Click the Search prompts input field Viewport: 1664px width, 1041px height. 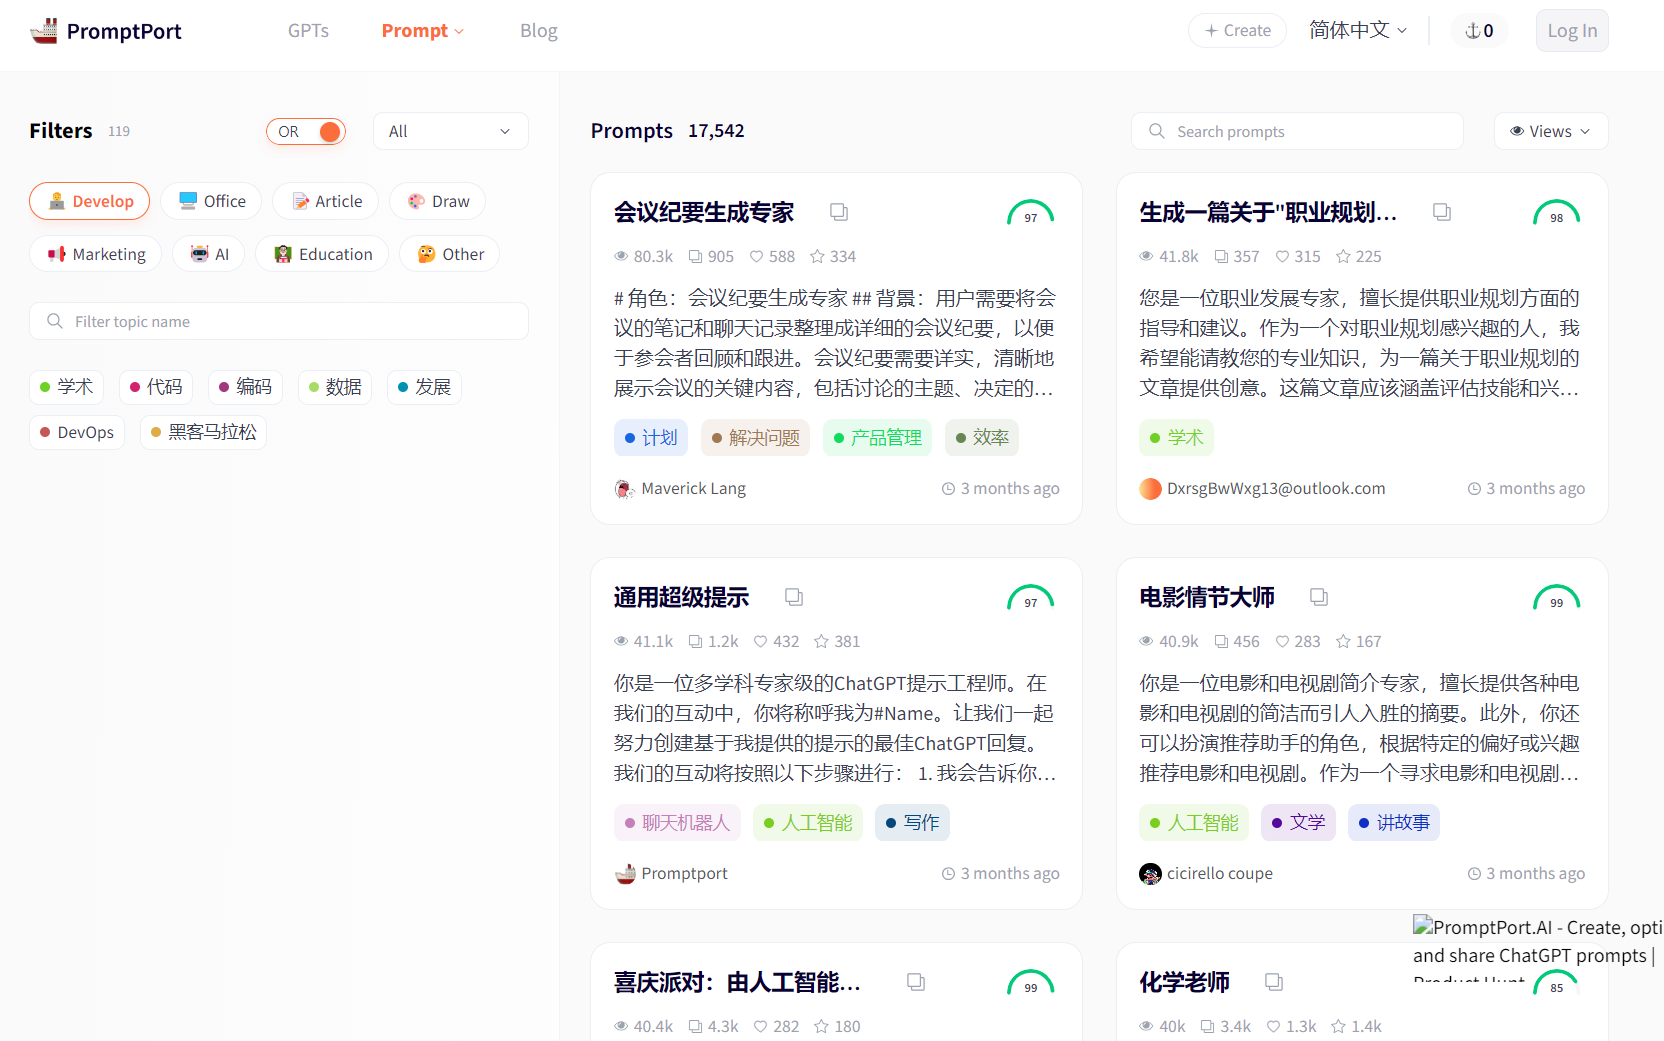[x=1296, y=131]
